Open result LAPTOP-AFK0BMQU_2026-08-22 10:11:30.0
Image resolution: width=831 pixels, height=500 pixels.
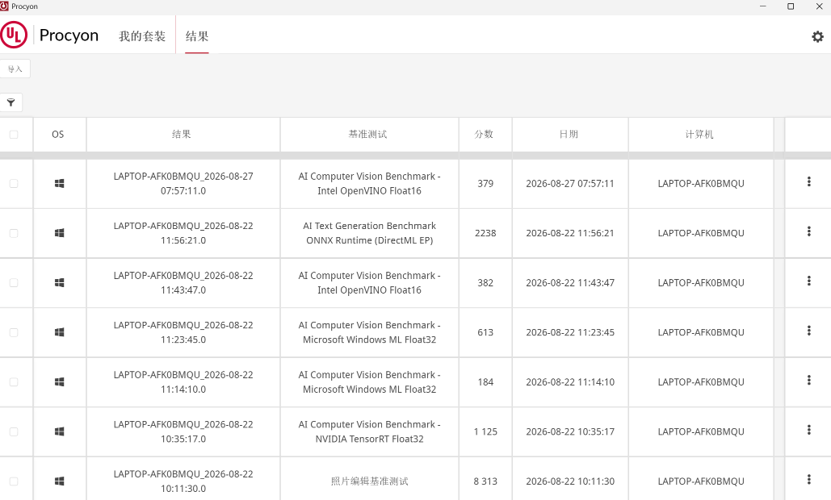(183, 481)
